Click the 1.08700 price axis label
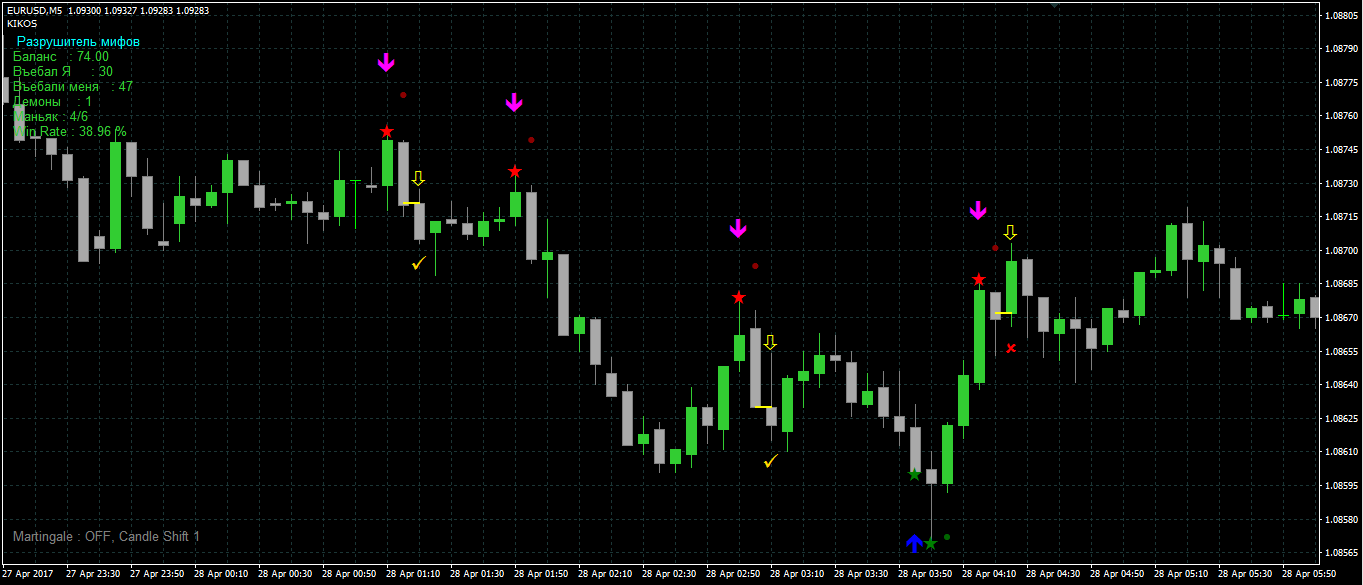The height and width of the screenshot is (585, 1363). pyautogui.click(x=1339, y=251)
